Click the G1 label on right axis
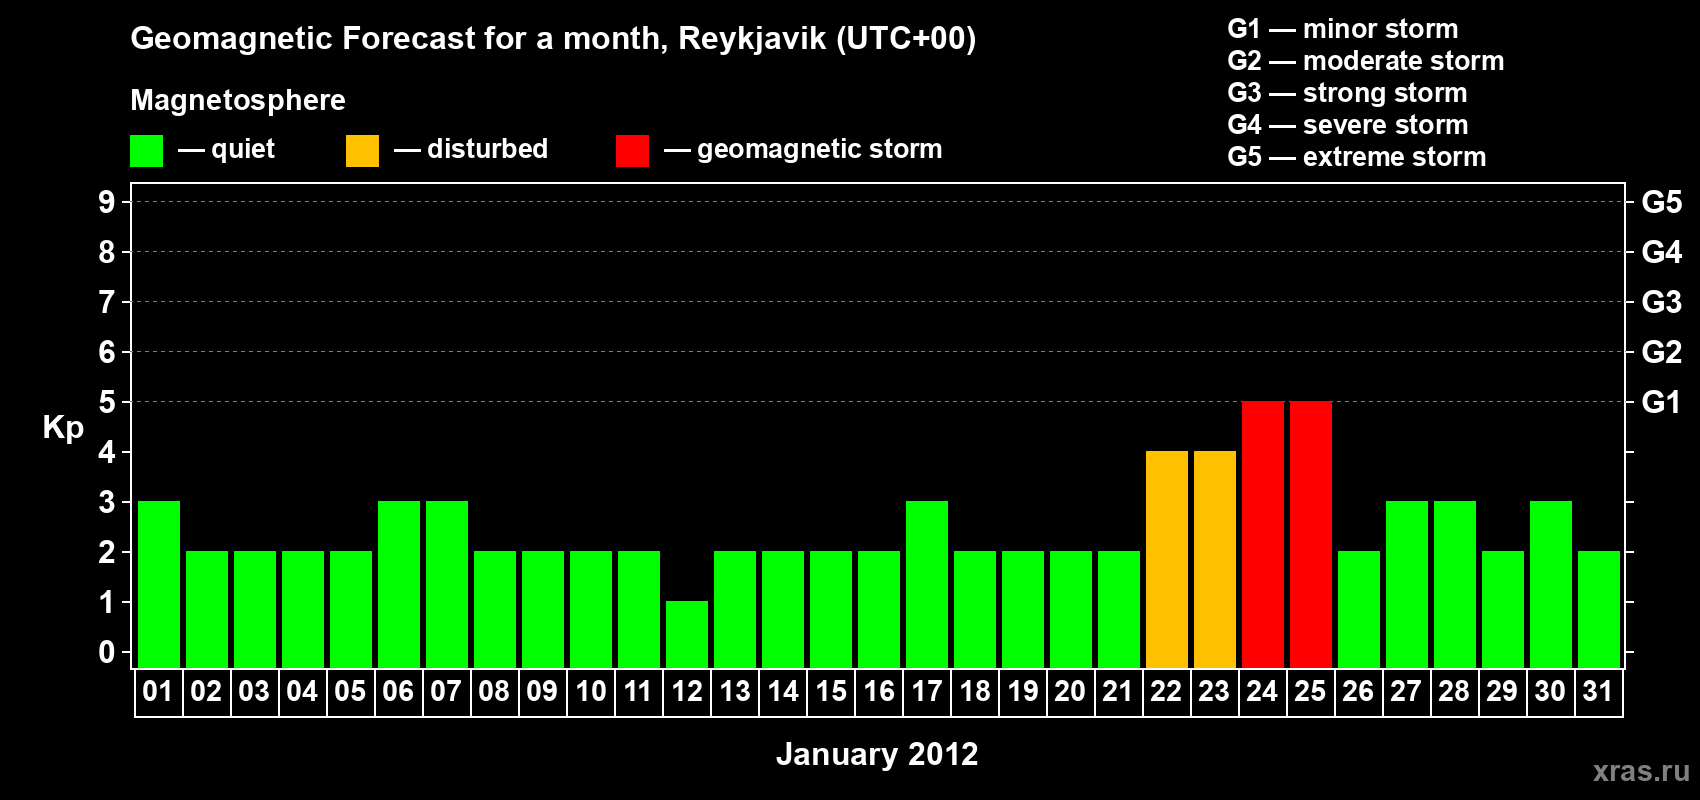The height and width of the screenshot is (800, 1700). pyautogui.click(x=1662, y=402)
